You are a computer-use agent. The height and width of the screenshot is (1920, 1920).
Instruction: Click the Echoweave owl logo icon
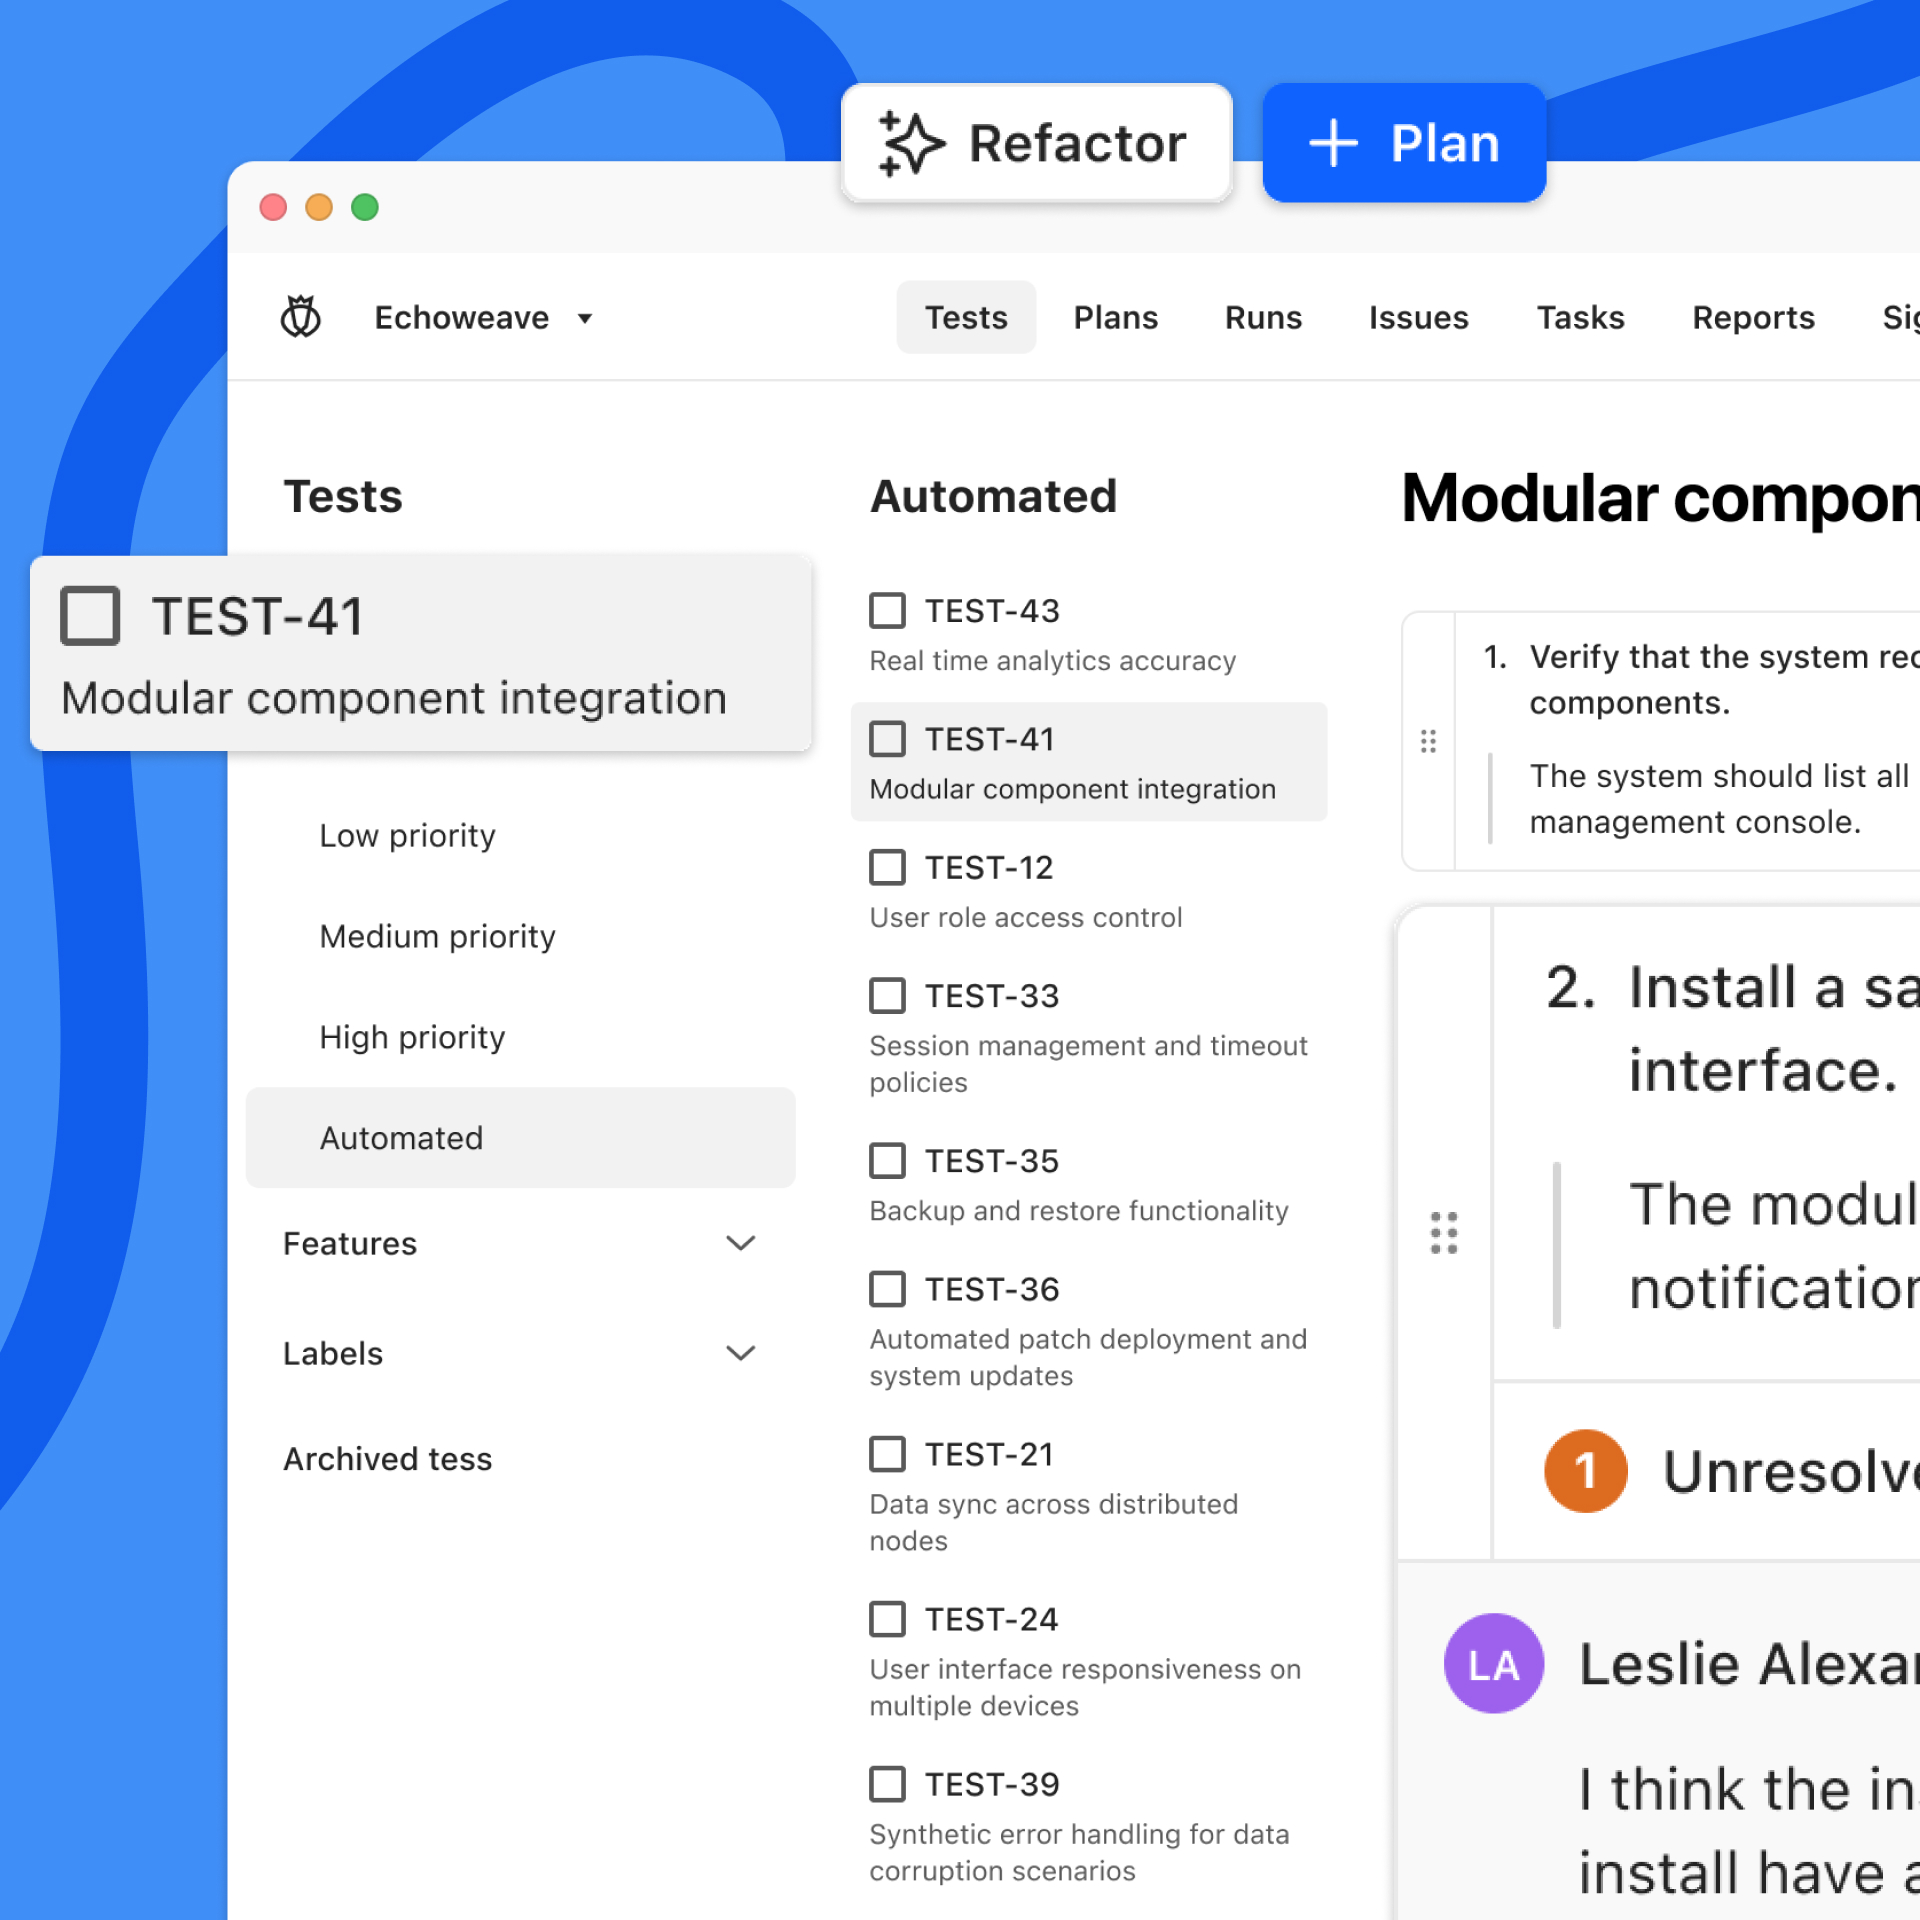[300, 317]
